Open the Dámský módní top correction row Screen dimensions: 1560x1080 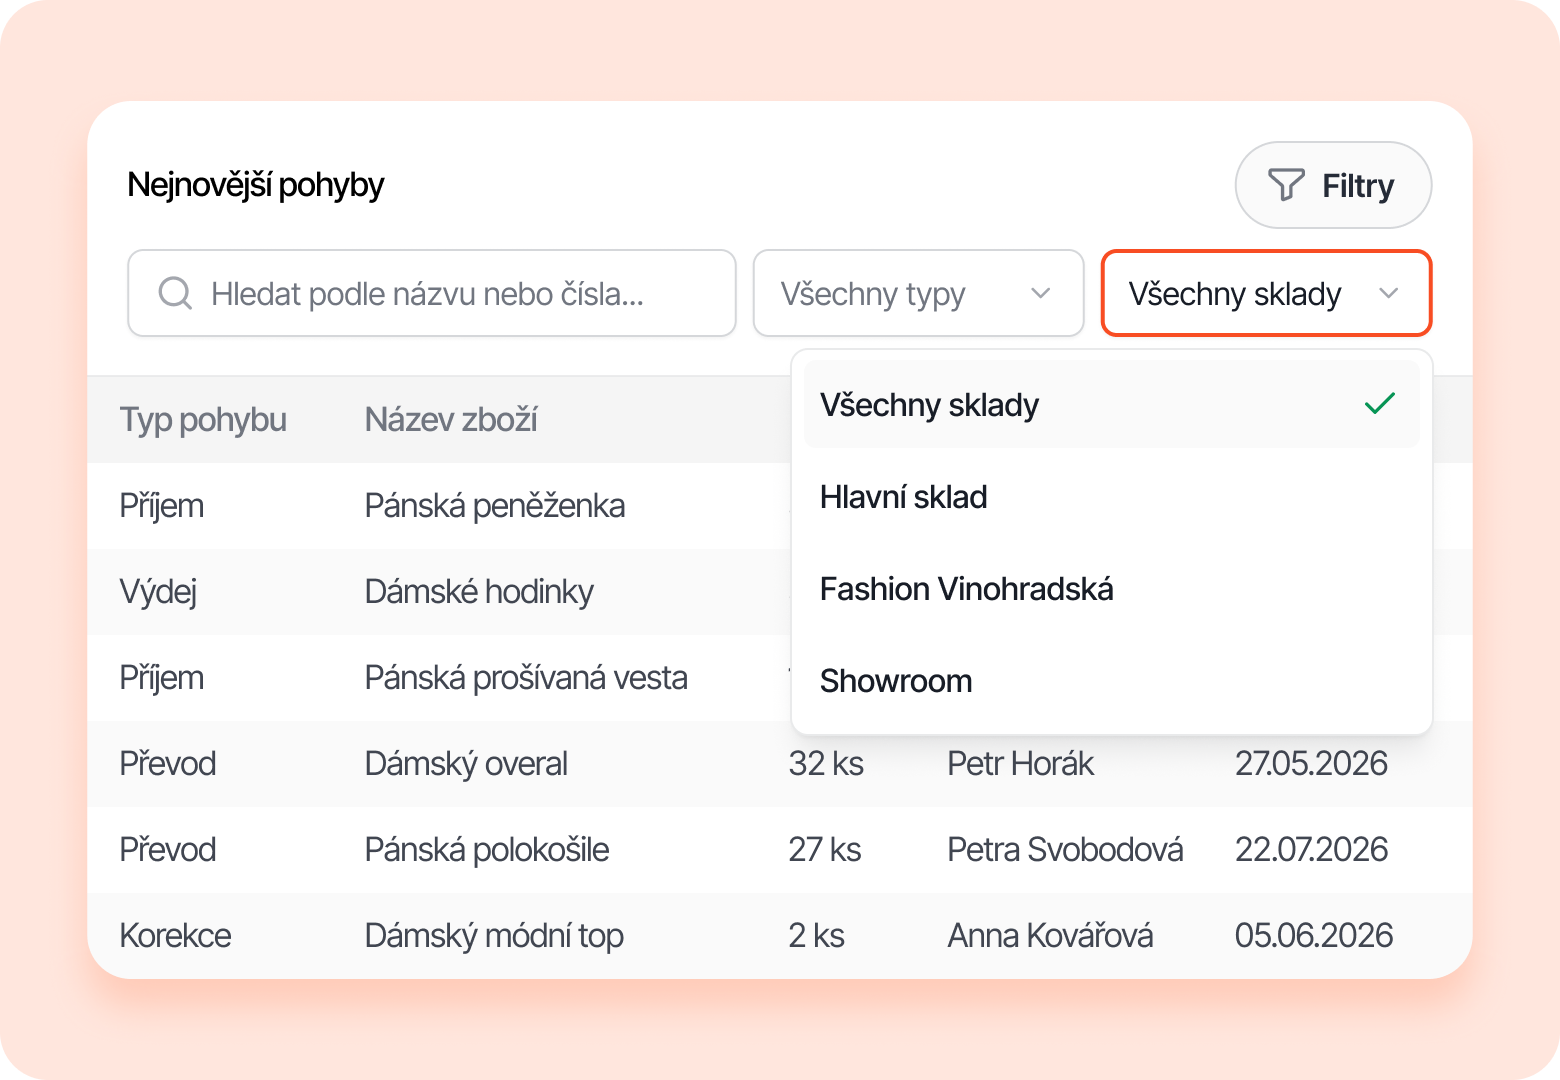click(494, 936)
